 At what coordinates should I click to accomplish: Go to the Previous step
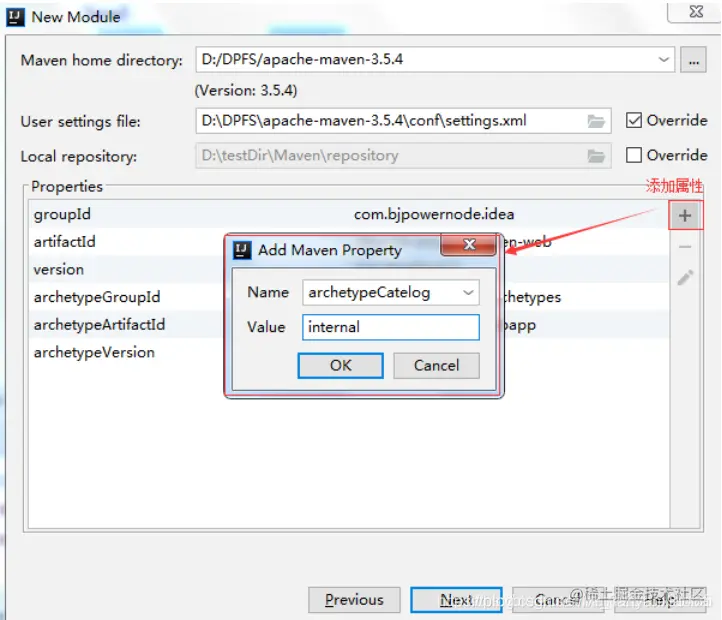click(354, 600)
